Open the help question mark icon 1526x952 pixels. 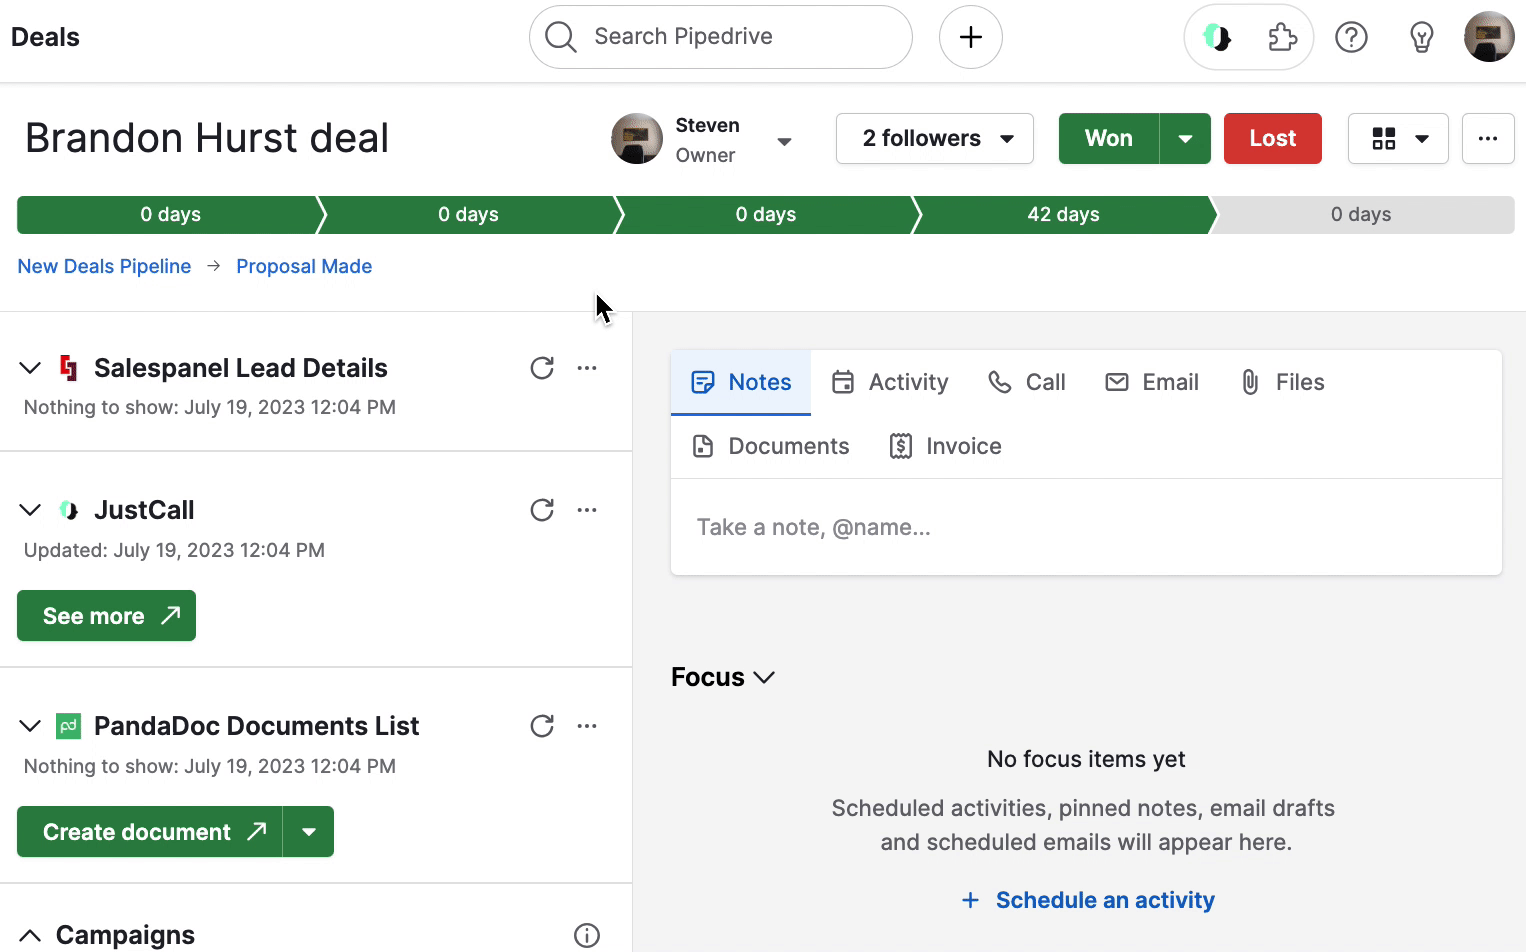coord(1351,38)
